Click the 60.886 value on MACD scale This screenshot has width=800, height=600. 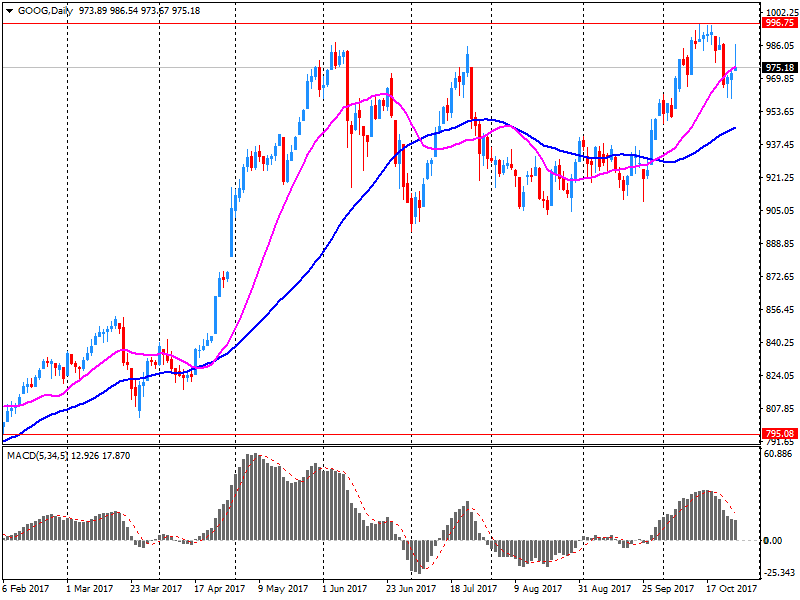click(x=778, y=454)
